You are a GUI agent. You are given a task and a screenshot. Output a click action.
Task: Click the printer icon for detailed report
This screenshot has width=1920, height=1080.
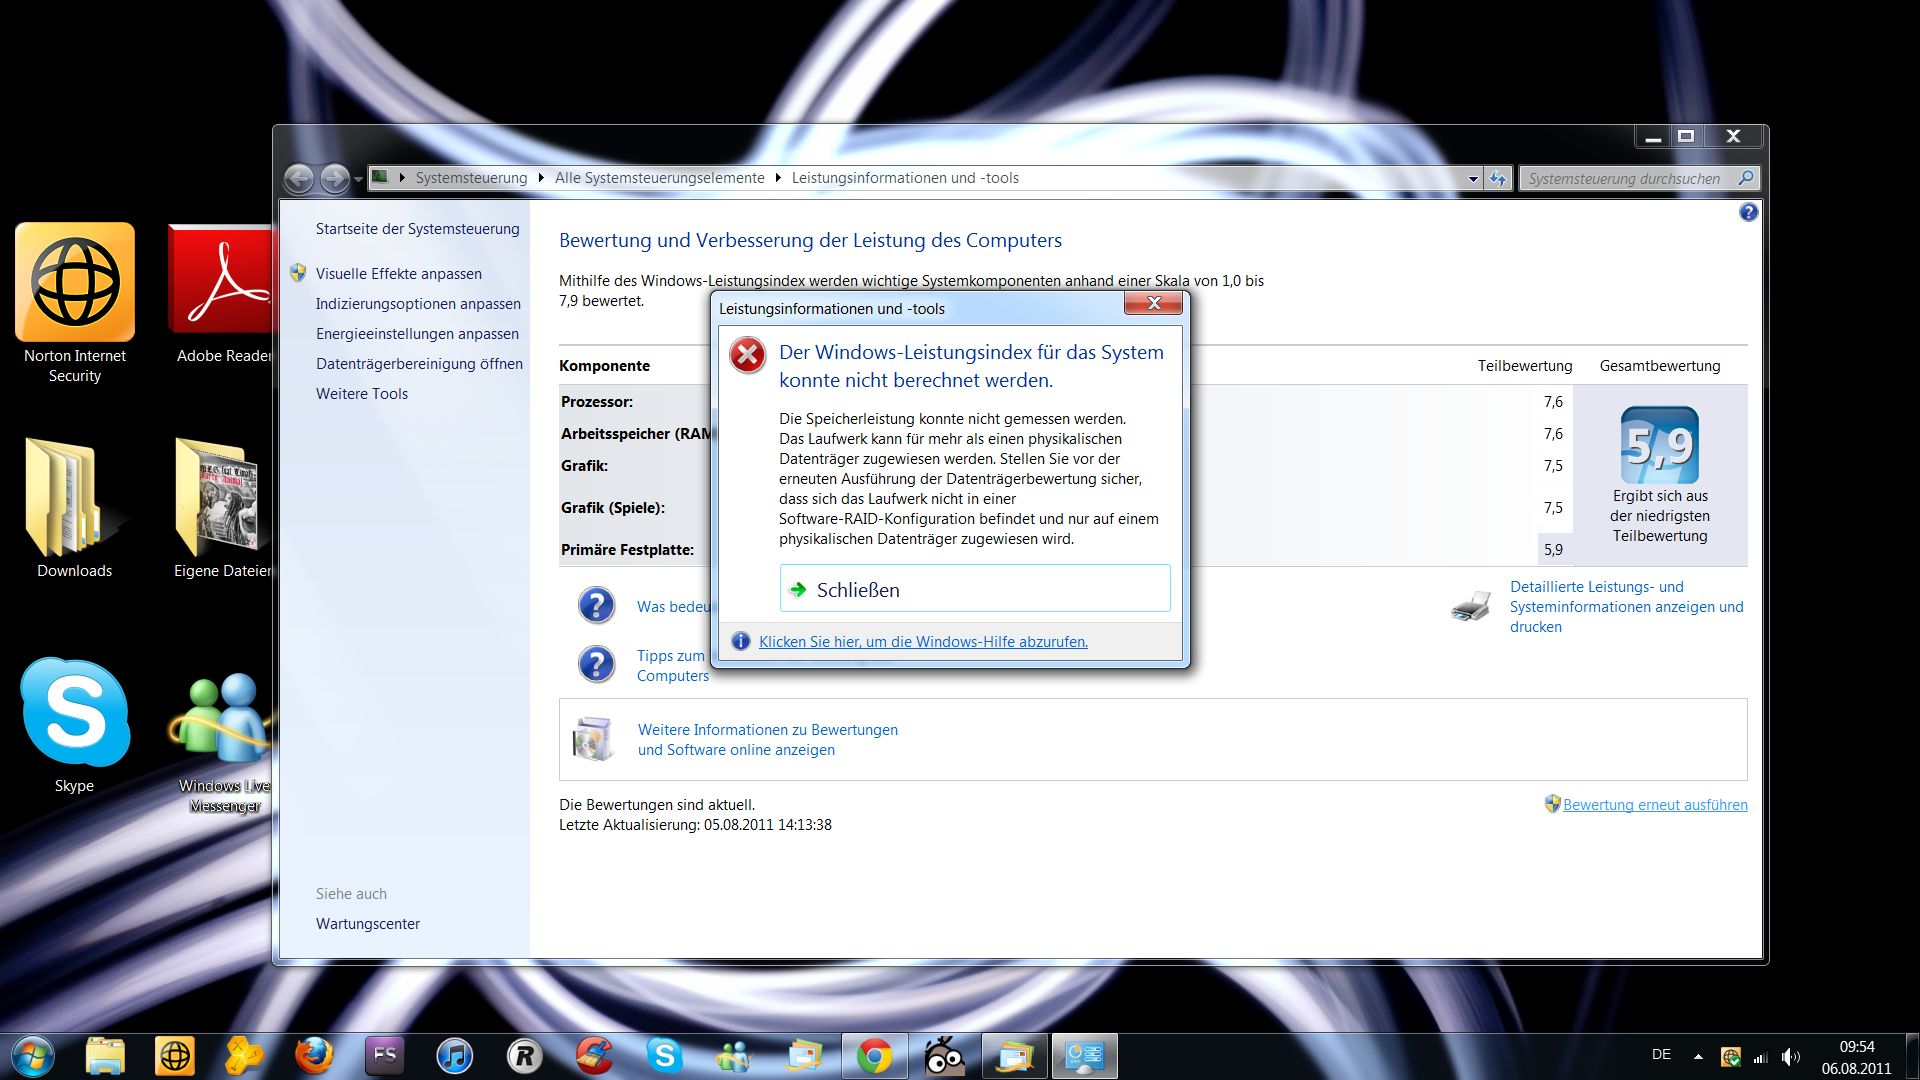pos(1470,606)
